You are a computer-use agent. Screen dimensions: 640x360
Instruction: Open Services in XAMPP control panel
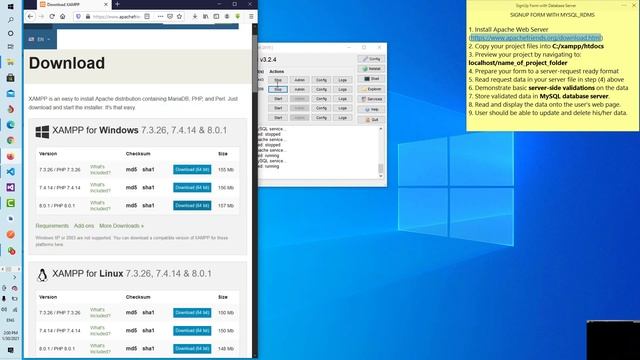(371, 99)
